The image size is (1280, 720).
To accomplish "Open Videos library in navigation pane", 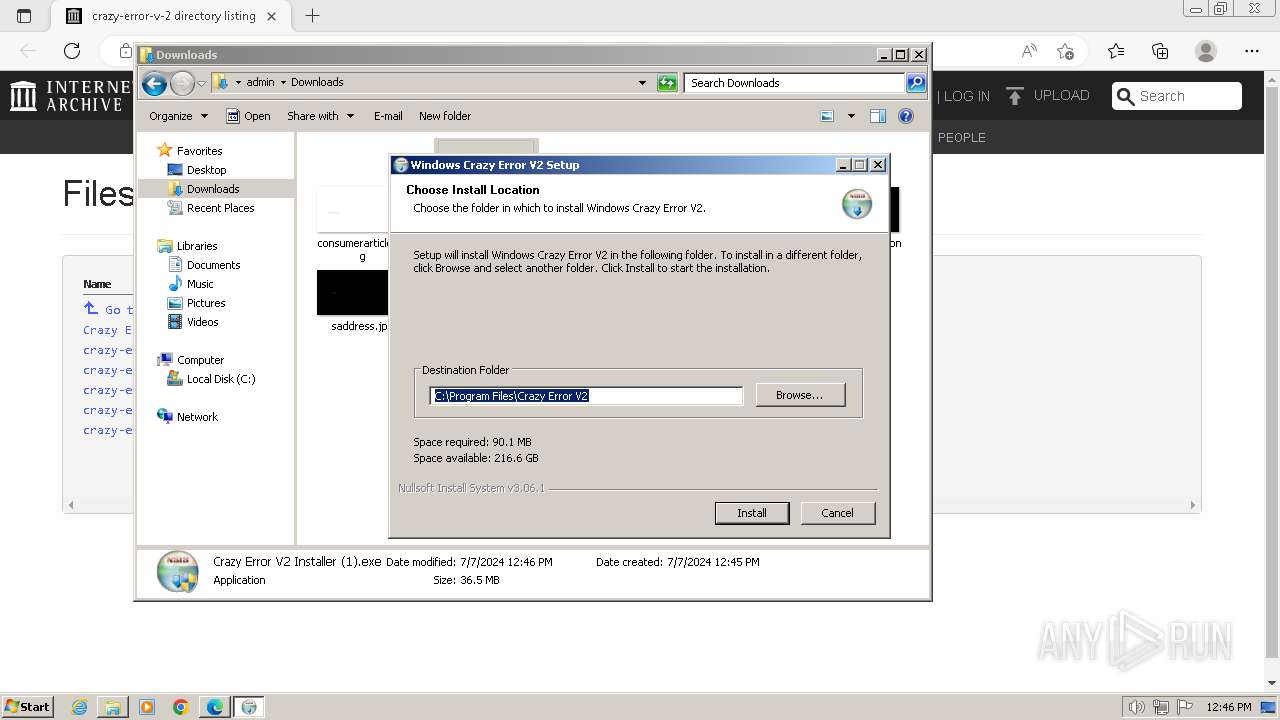I will tap(202, 322).
